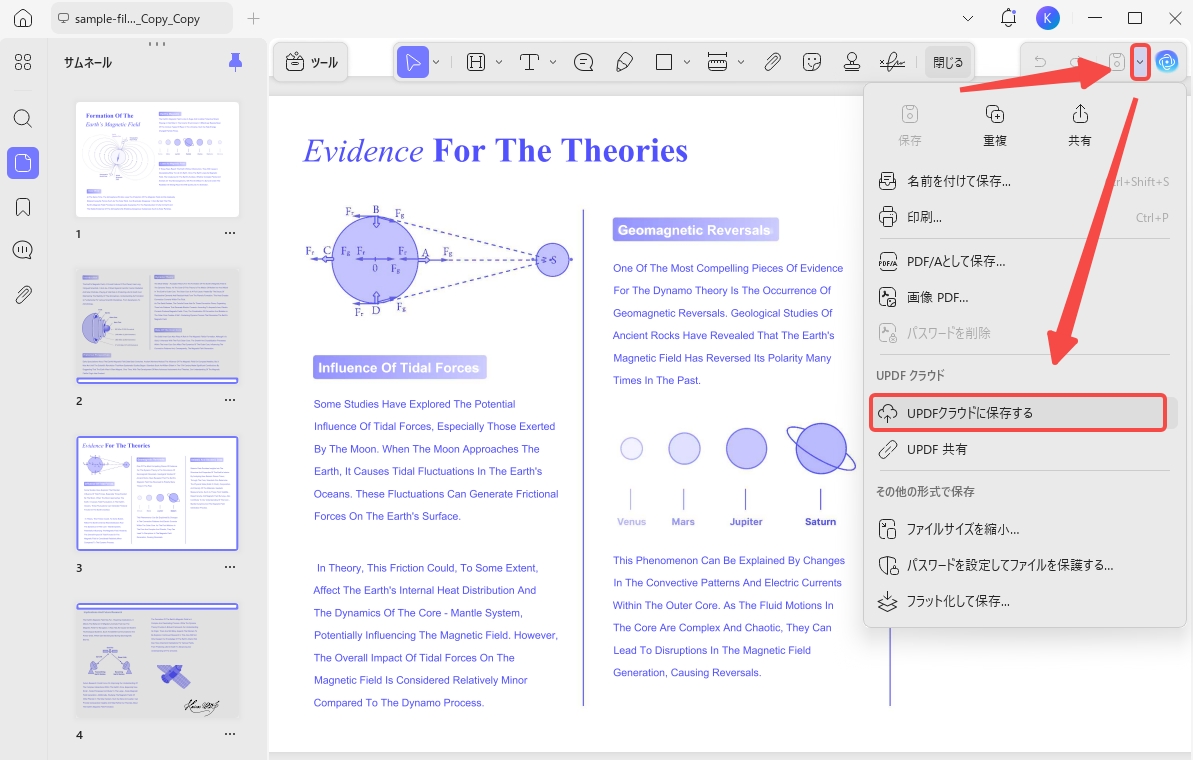Choose the text highlight tool
The height and width of the screenshot is (760, 1193).
tap(476, 62)
